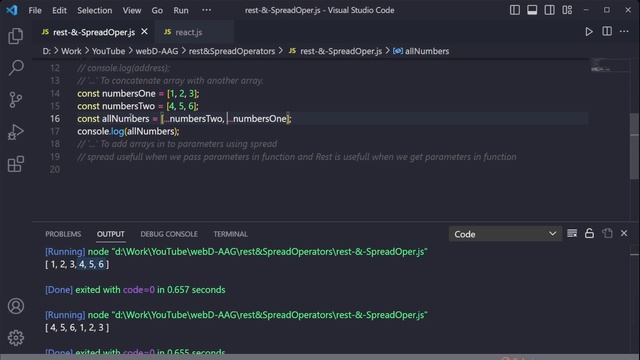Open editor More Actions ellipsis
The width and height of the screenshot is (640, 360).
click(624, 31)
